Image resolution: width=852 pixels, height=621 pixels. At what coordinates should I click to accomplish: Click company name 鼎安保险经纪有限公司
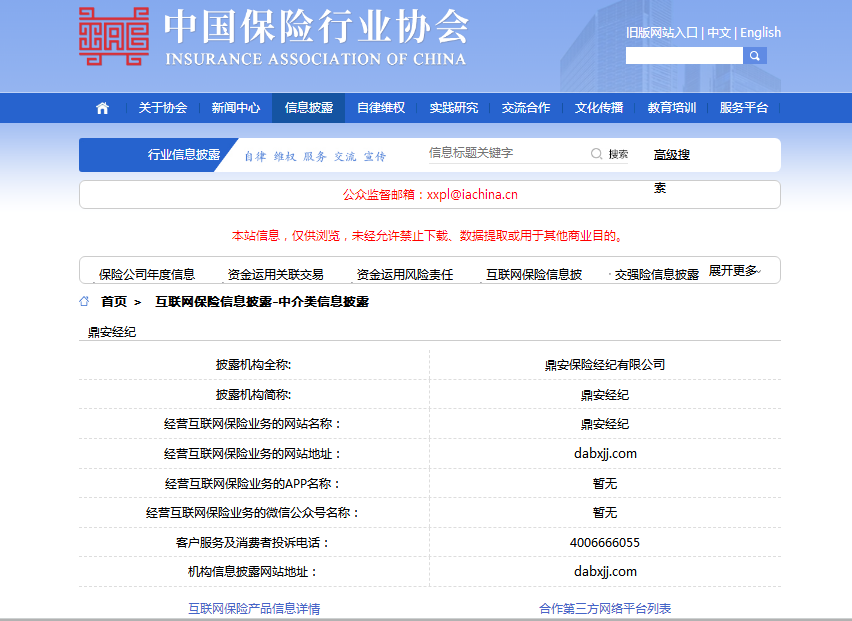[x=605, y=365]
